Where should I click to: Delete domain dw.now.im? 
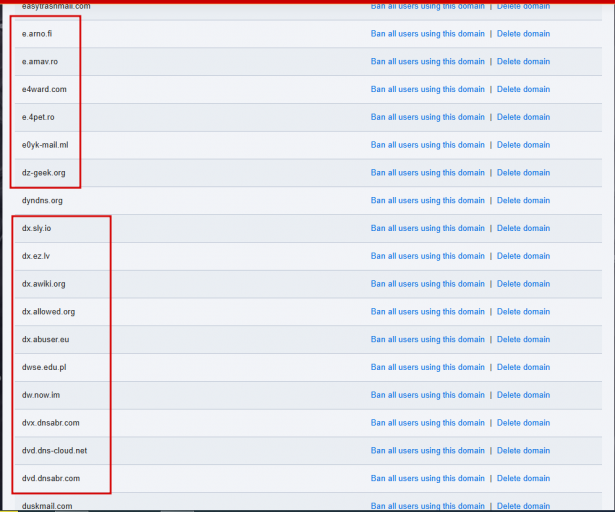click(x=523, y=396)
